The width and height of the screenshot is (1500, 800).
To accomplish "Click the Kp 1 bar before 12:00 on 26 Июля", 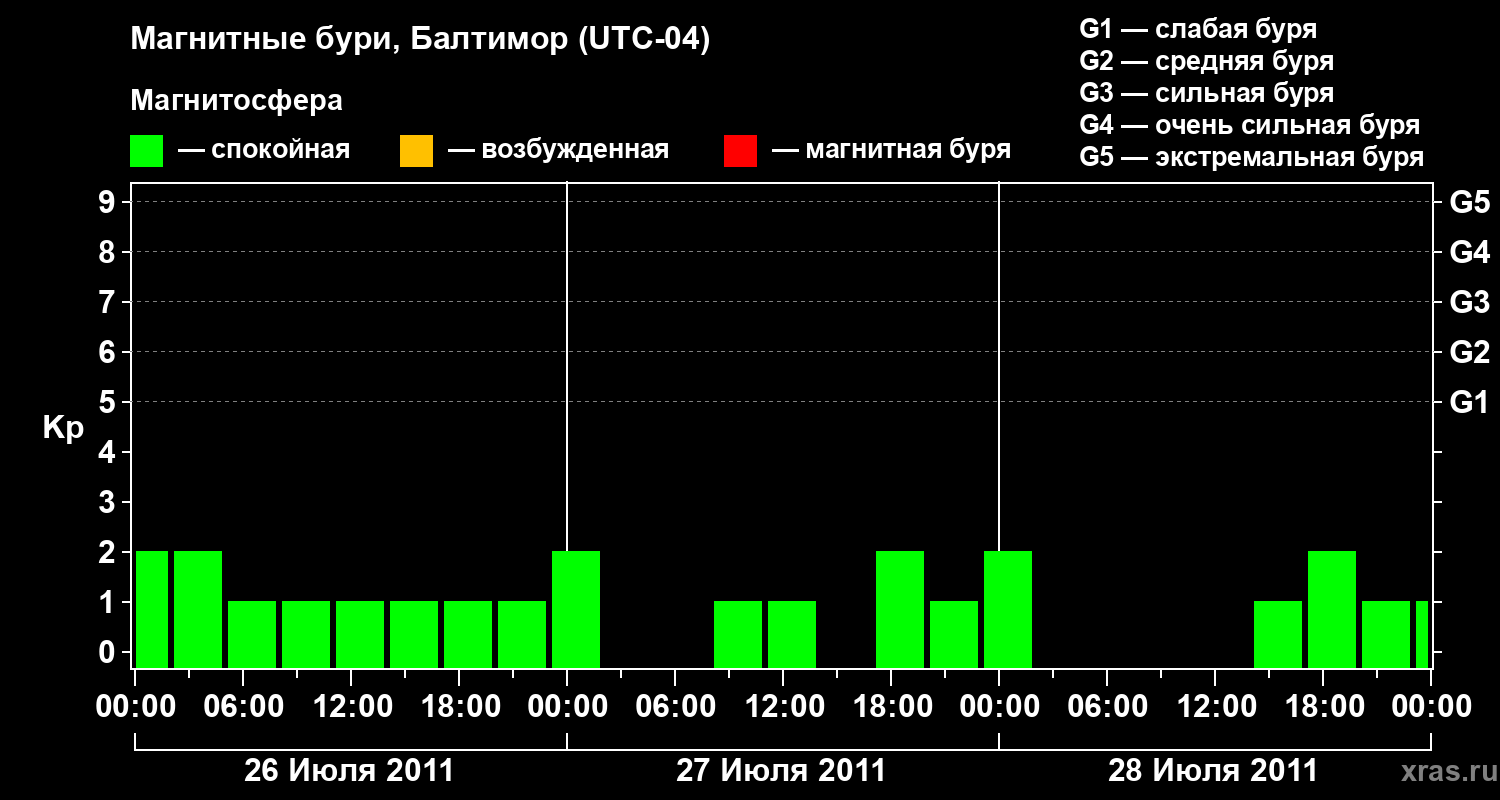I will coord(306,634).
